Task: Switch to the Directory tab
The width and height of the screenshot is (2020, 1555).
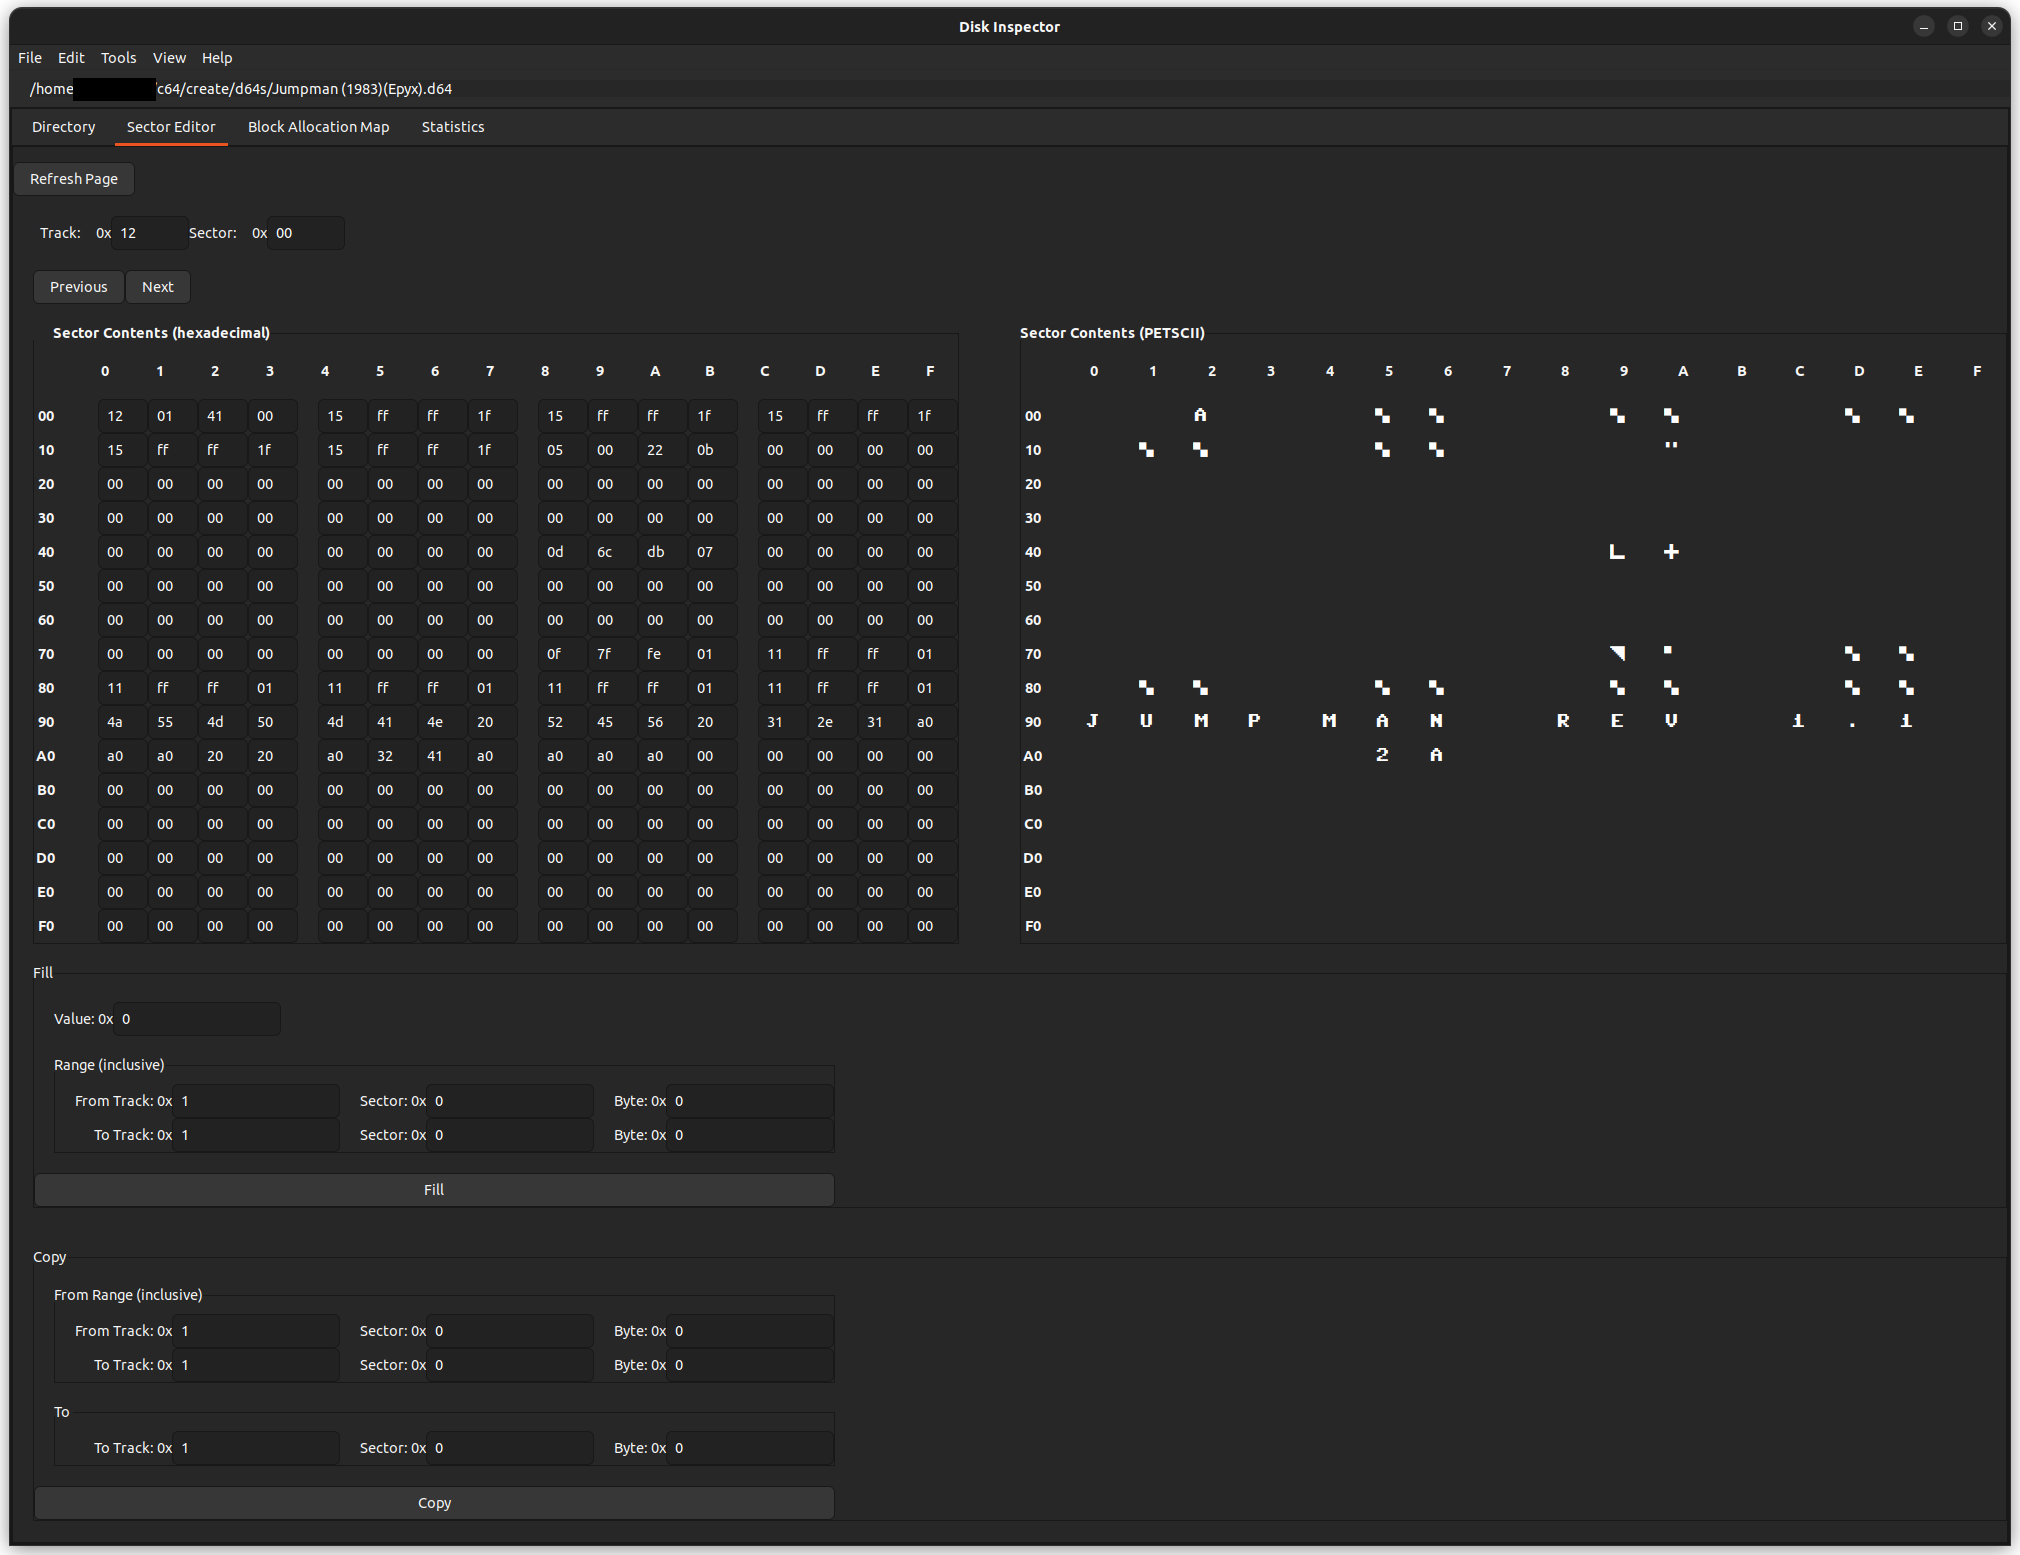Action: point(64,127)
